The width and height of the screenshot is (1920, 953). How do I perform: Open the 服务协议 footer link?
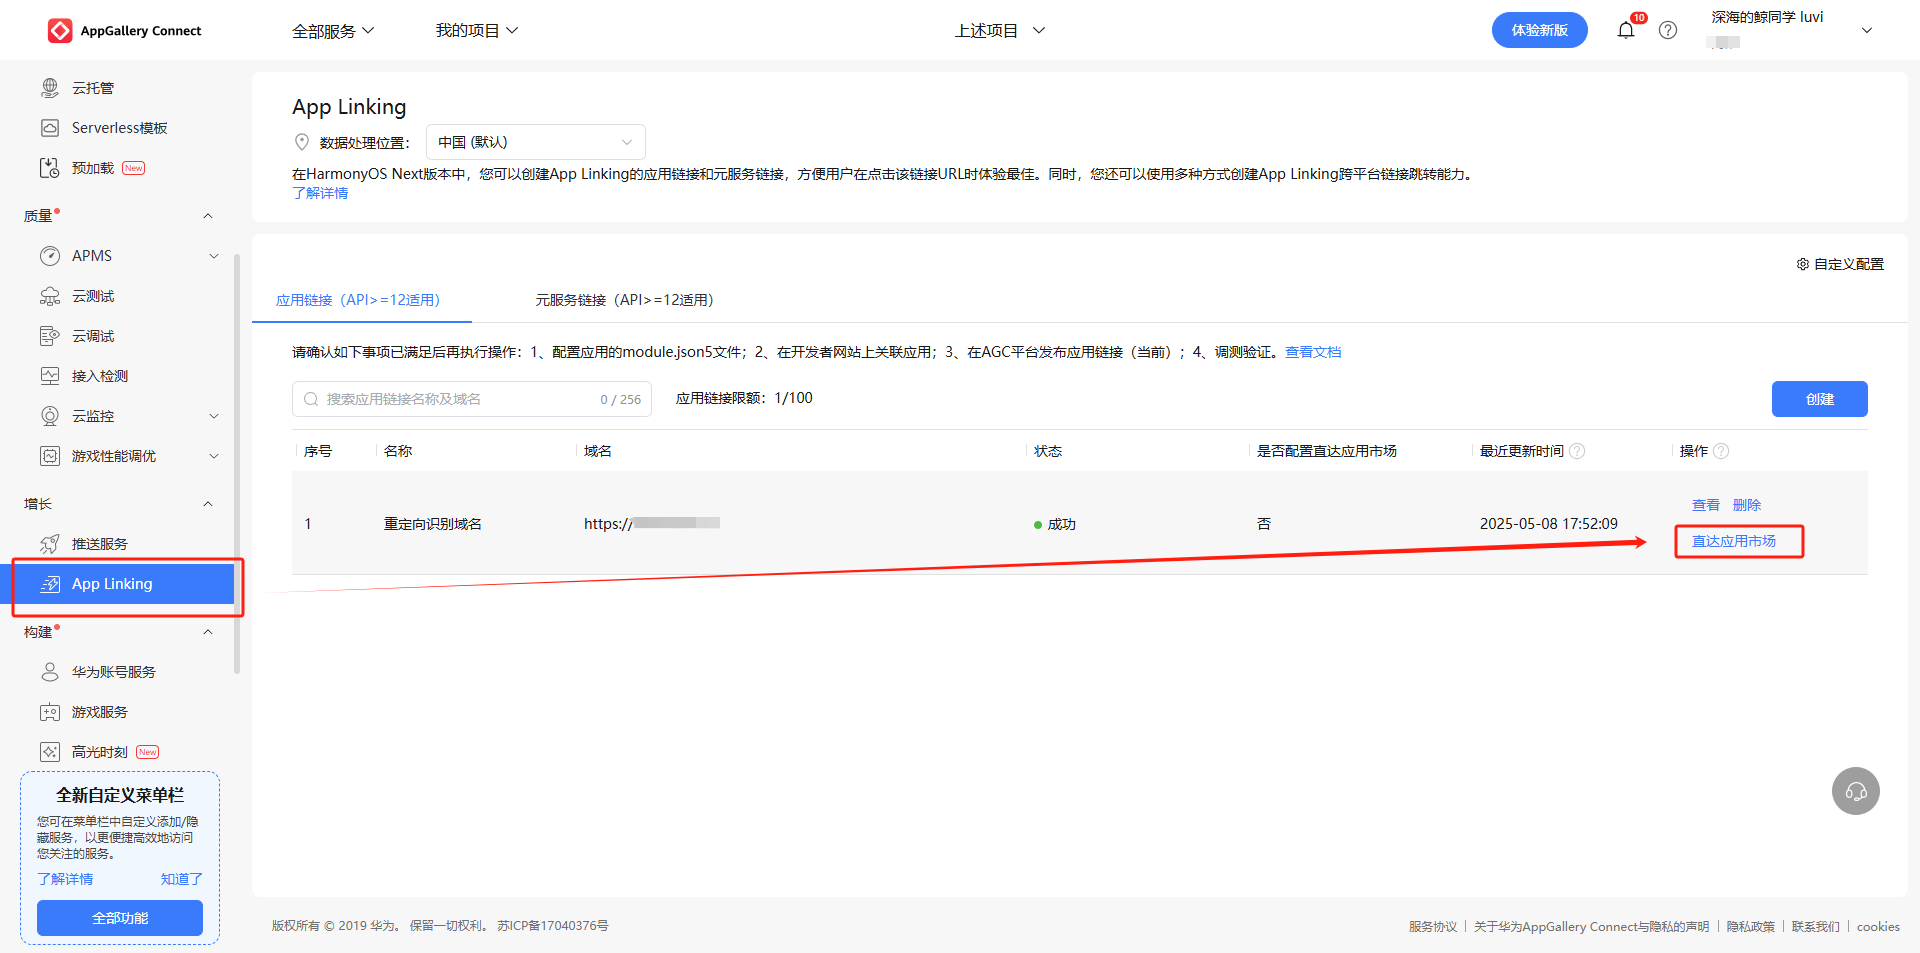[1433, 927]
